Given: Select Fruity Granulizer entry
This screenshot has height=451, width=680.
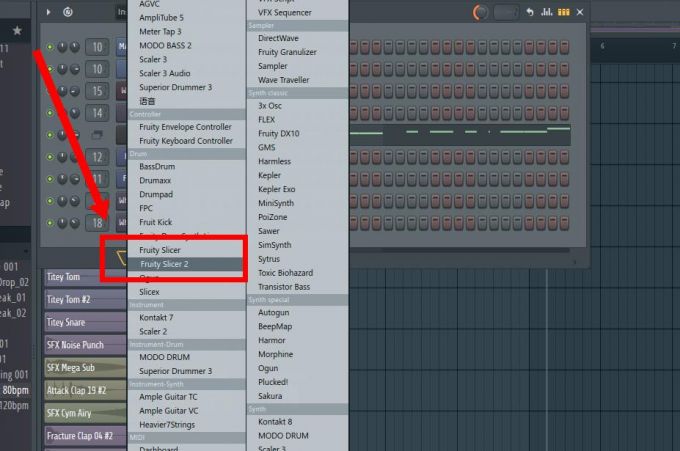Looking at the screenshot, I should [287, 52].
